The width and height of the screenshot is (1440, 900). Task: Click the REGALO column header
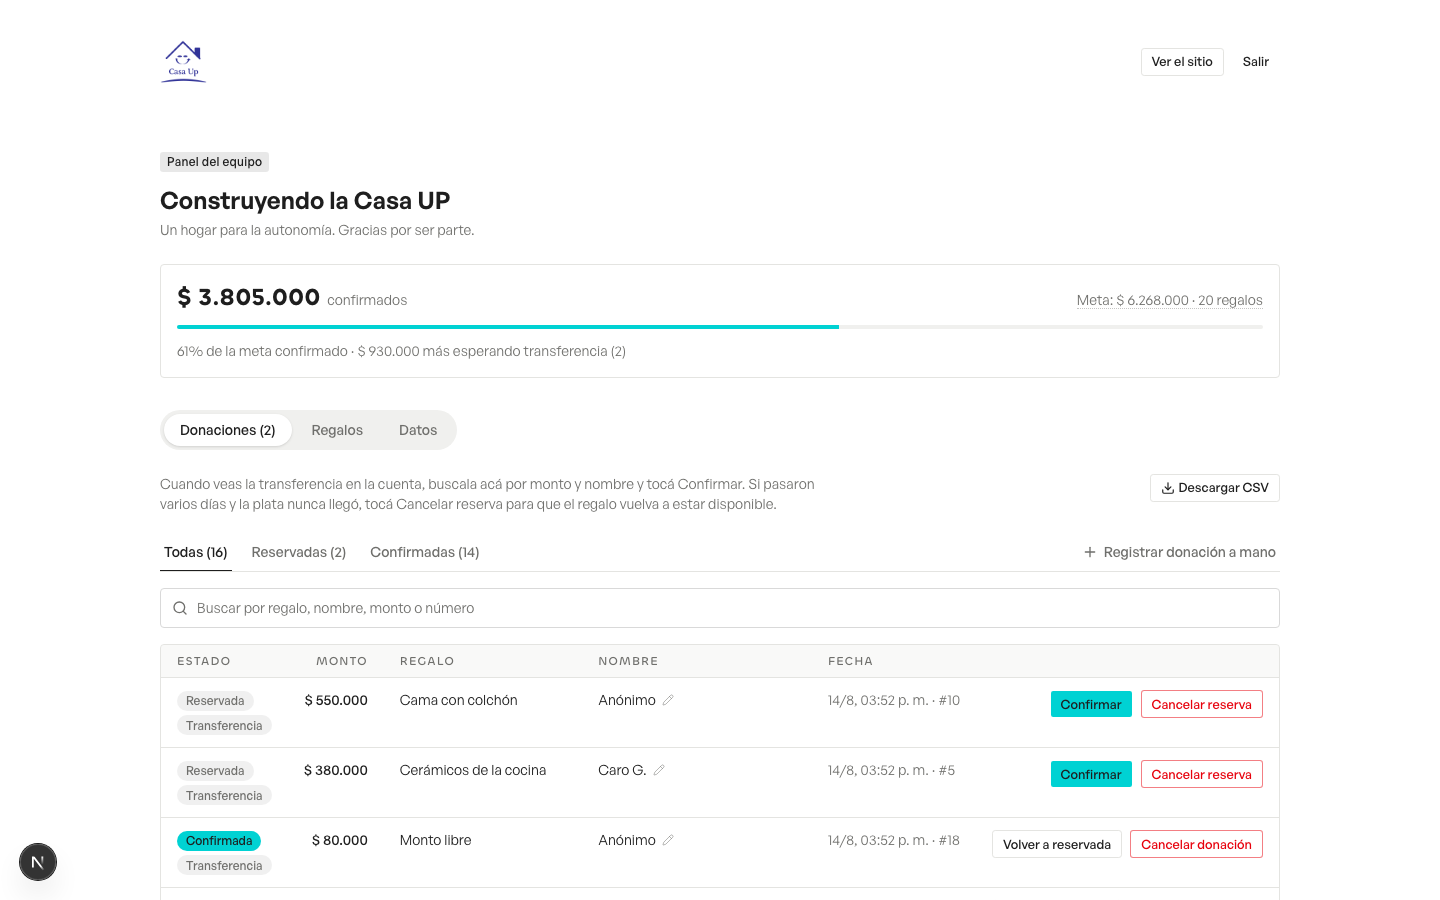[427, 661]
